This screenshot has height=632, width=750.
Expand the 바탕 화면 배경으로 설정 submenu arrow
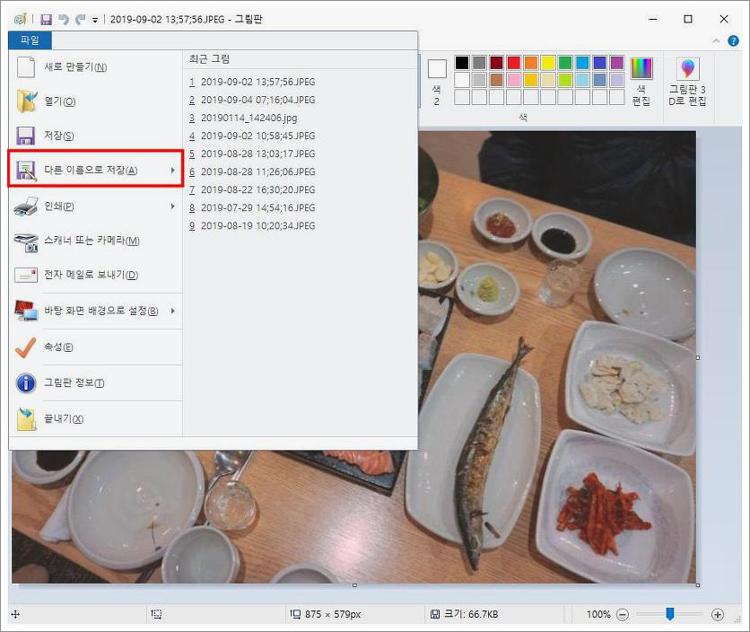[x=173, y=311]
